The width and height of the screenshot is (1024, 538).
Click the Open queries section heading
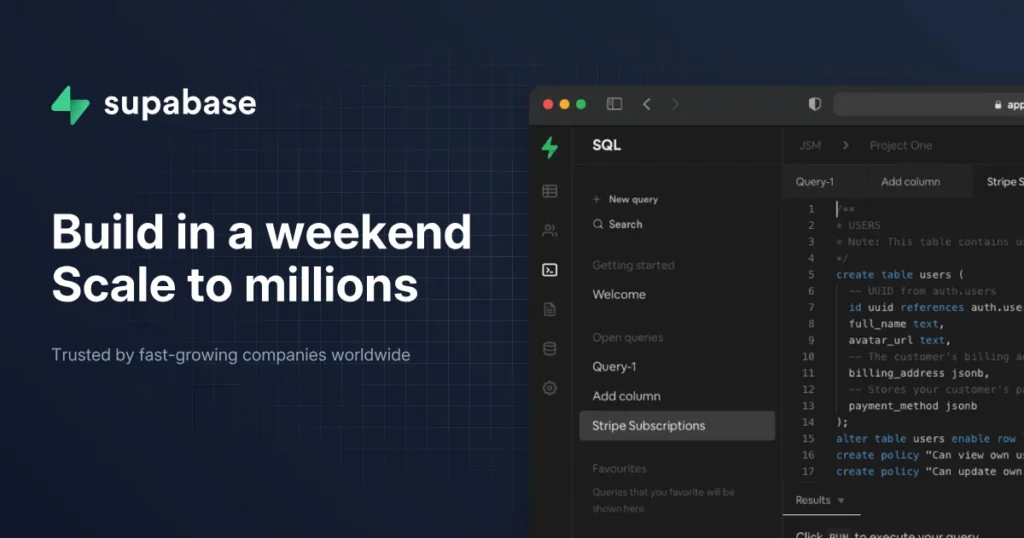pyautogui.click(x=628, y=338)
